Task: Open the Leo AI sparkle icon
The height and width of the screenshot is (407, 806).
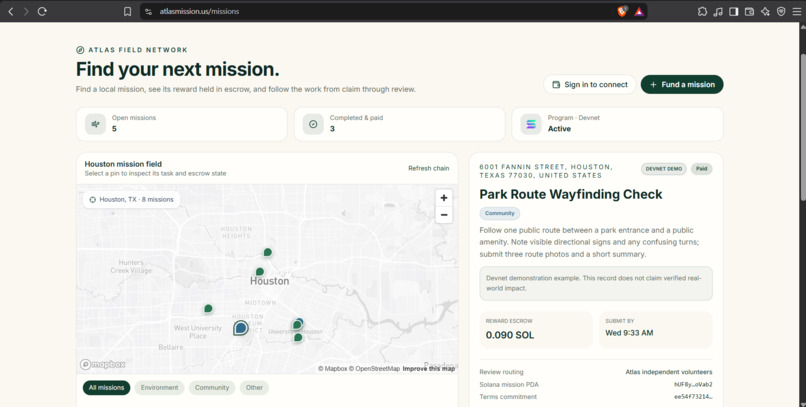Action: tap(765, 11)
